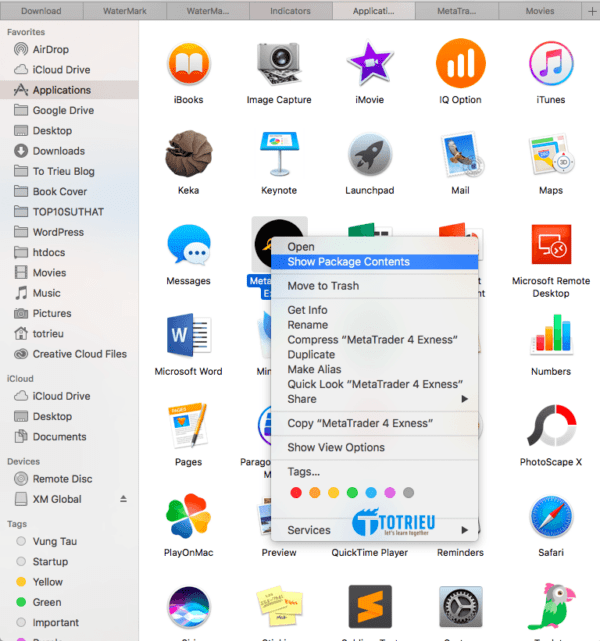Select the Microsoft Remote Desktop icon
The width and height of the screenshot is (600, 641).
[551, 244]
